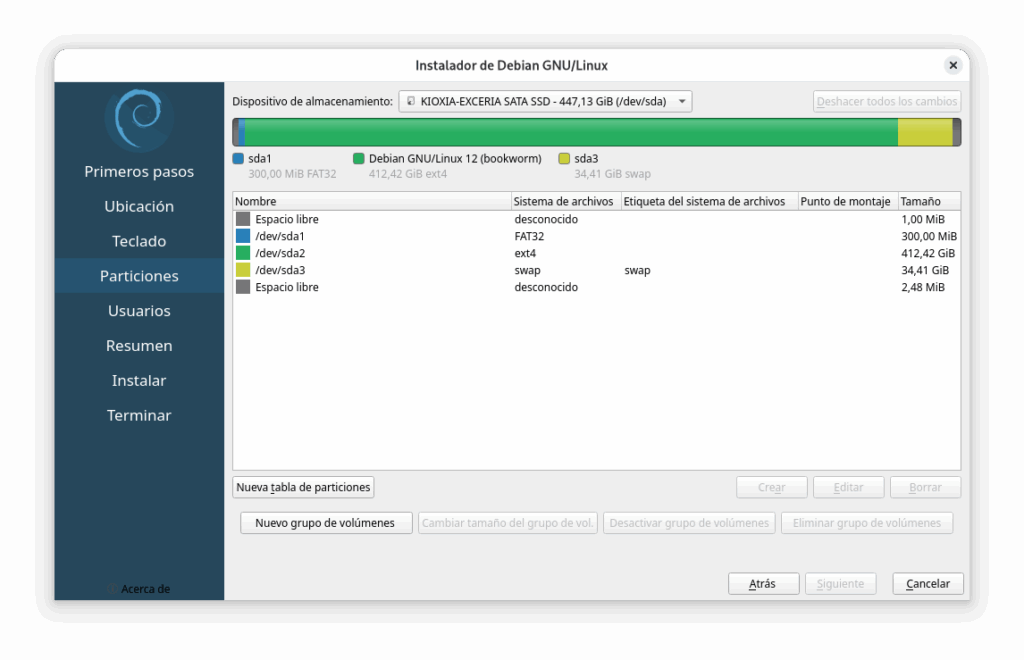Open storage device dropdown arrow
This screenshot has height=660, width=1024.
pyautogui.click(x=682, y=101)
